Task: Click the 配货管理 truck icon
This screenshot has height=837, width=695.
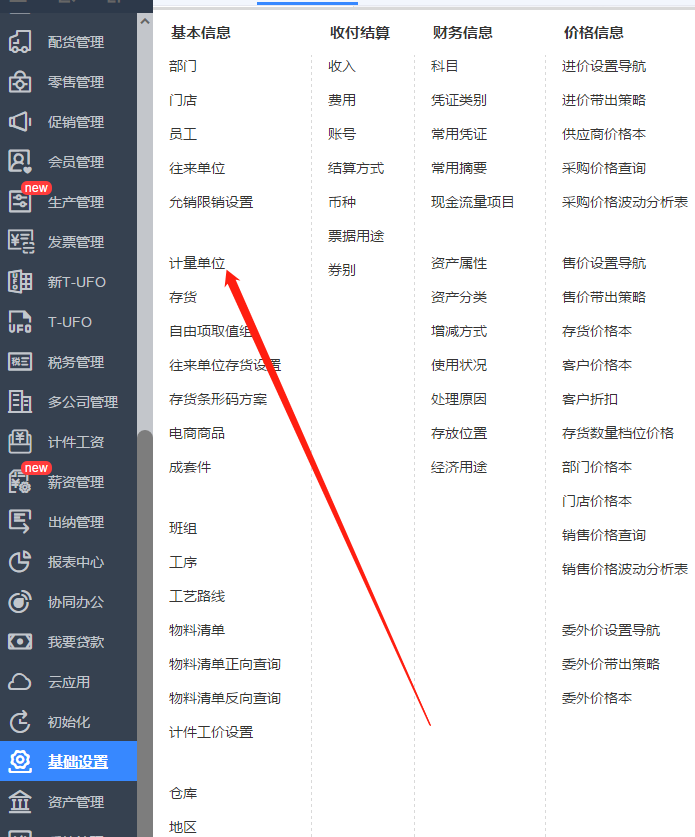Action: tap(20, 42)
